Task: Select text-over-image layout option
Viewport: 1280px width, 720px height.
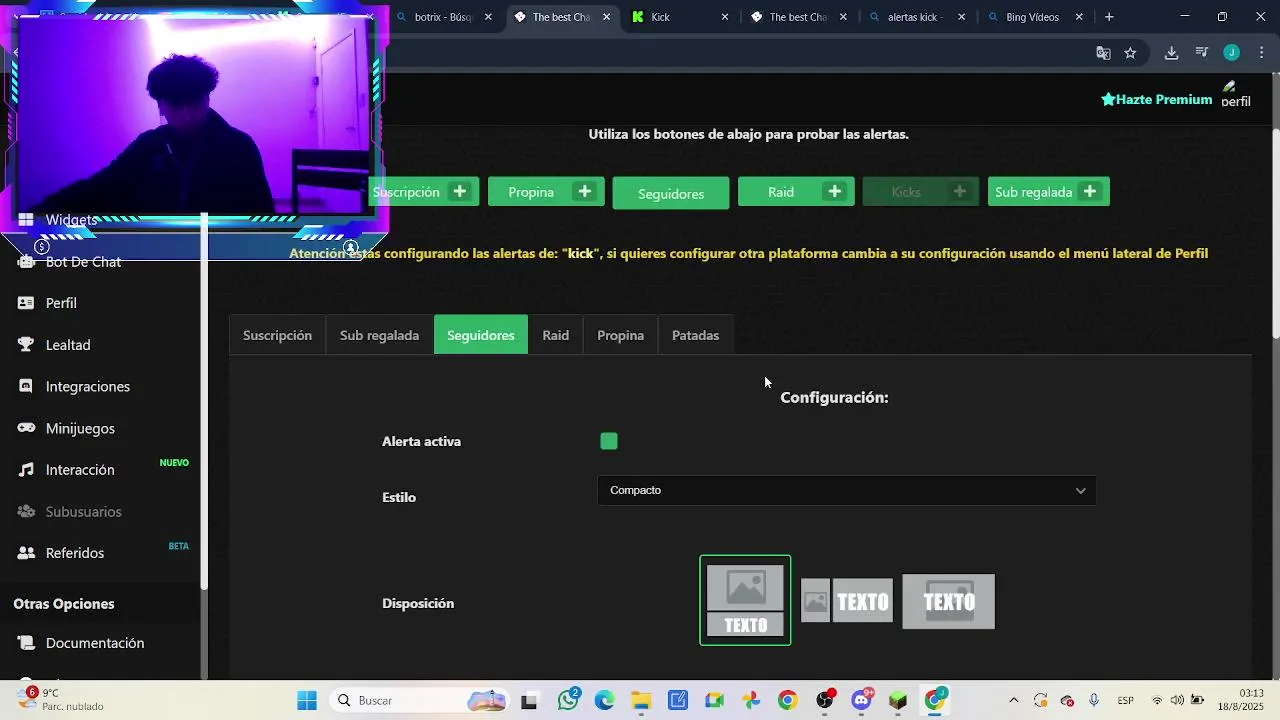Action: point(948,601)
